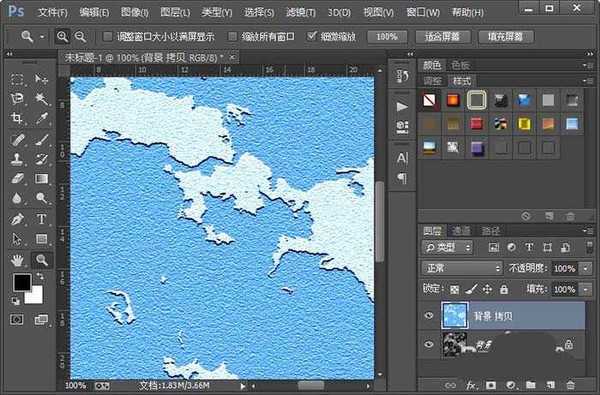600x395 pixels.
Task: Select the Pen tool
Action: [x=17, y=219]
